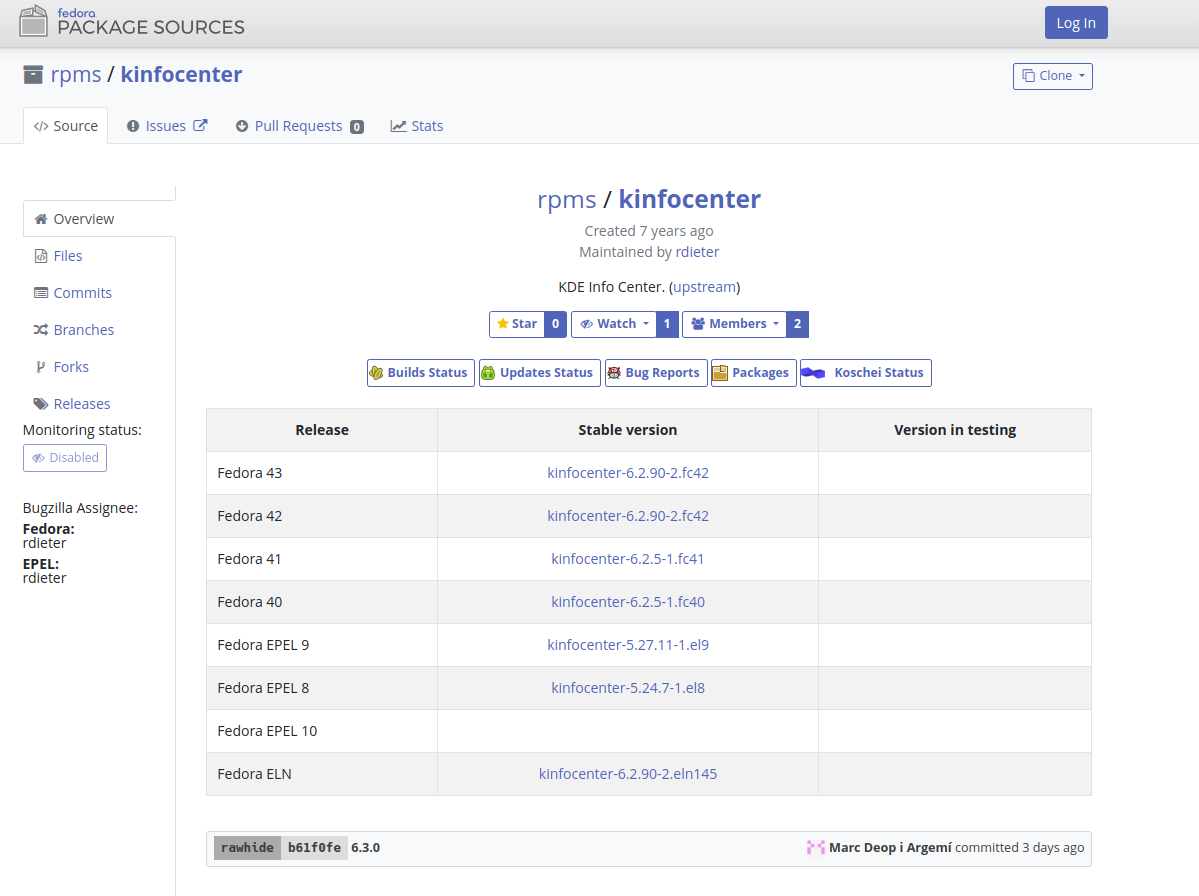Open kinfocenter-5.27.11-1.el9 link
This screenshot has height=896, width=1199.
point(628,644)
